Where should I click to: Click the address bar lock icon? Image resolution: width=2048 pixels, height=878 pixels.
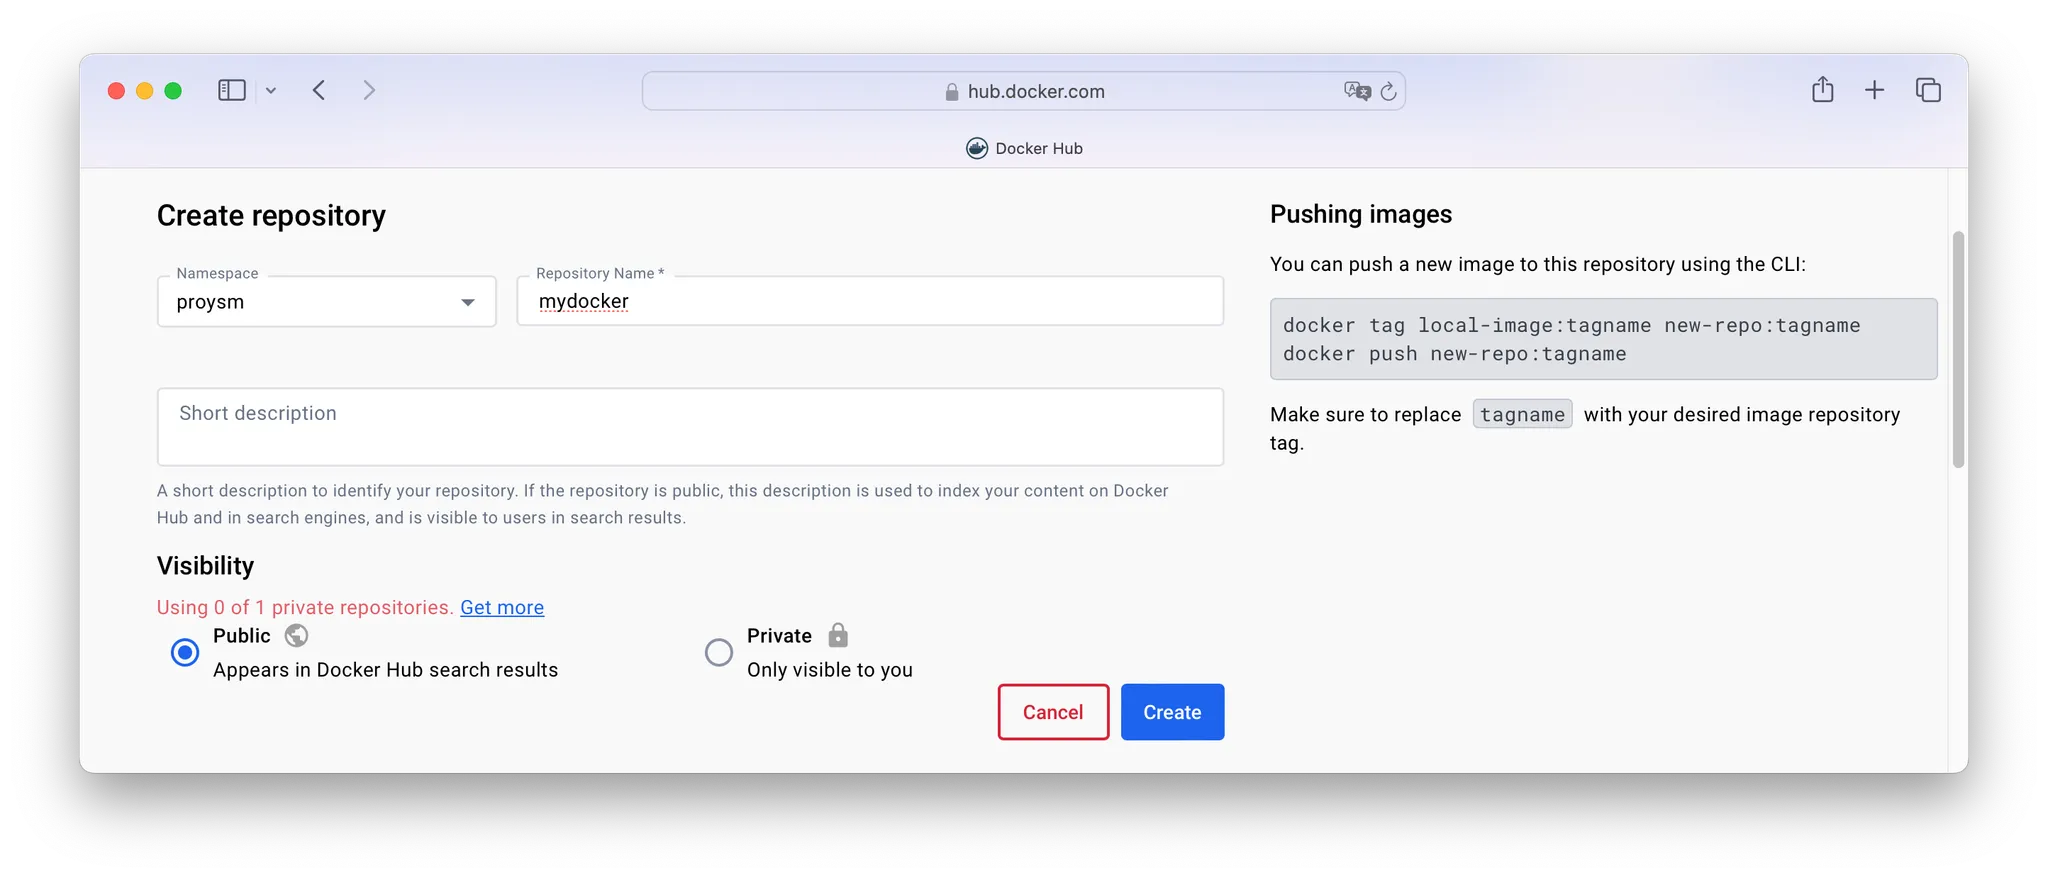952,92
